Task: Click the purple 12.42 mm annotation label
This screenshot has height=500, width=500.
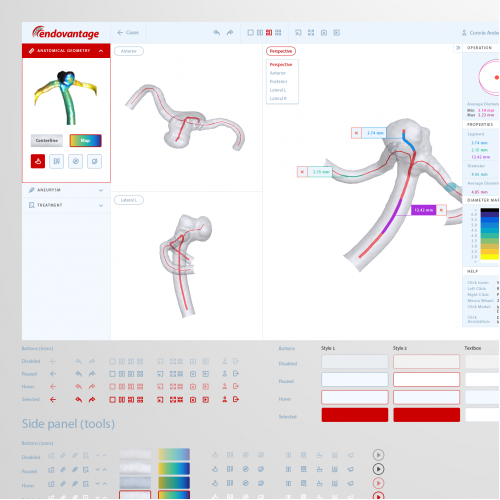Action: (423, 210)
